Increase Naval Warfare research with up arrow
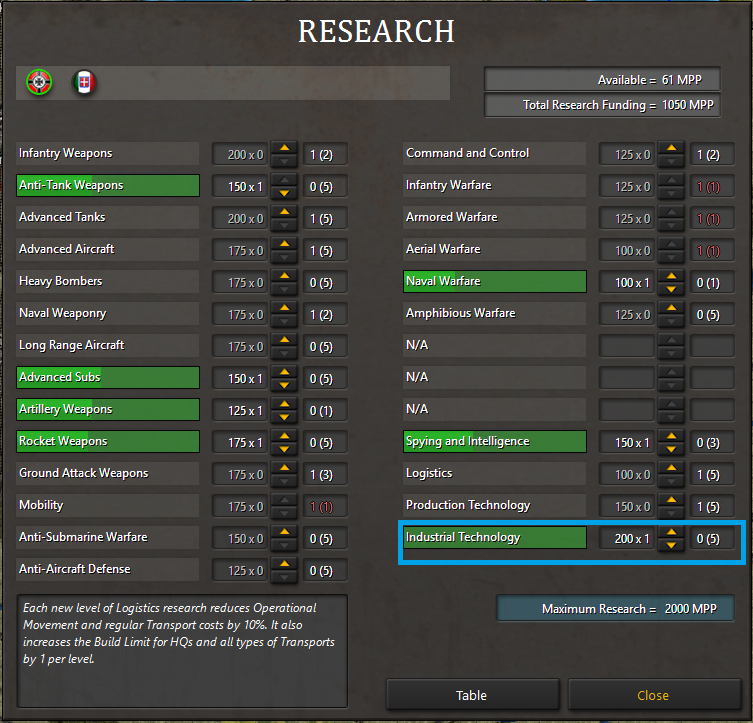The height and width of the screenshot is (723, 753). coord(671,276)
